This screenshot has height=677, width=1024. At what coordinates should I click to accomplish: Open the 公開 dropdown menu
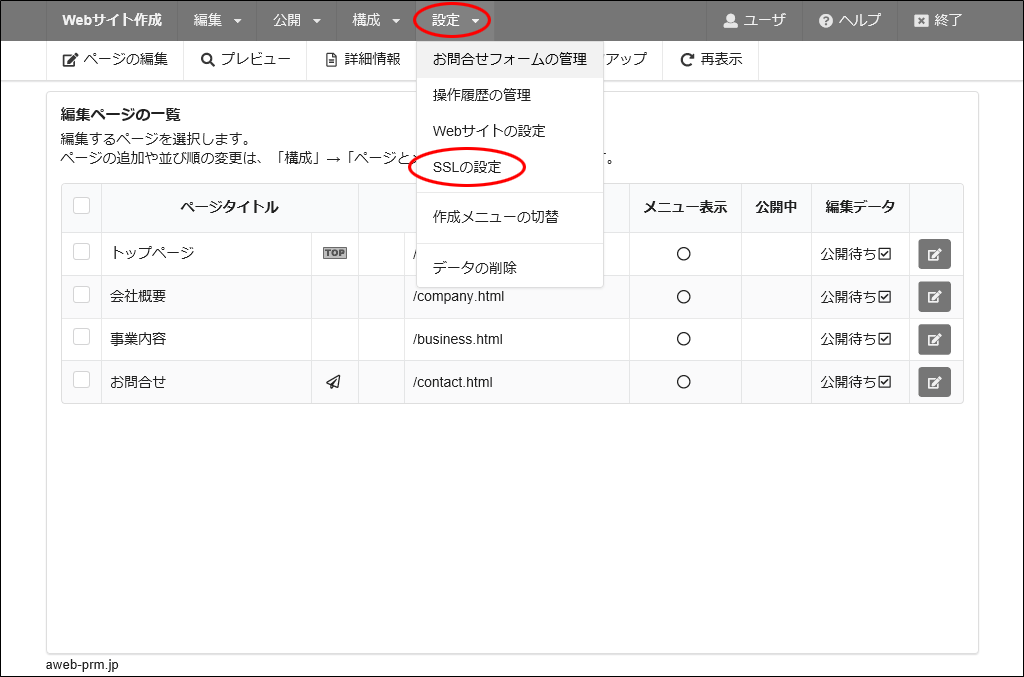pyautogui.click(x=297, y=20)
